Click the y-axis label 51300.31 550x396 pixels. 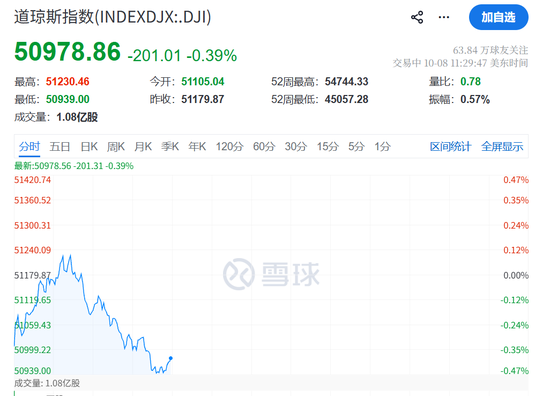32,225
